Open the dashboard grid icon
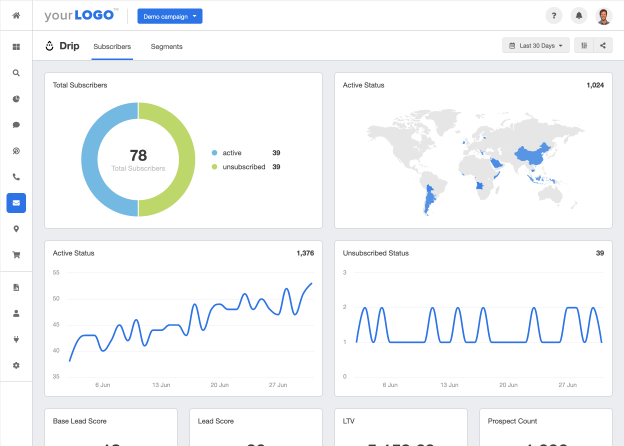 (16, 47)
